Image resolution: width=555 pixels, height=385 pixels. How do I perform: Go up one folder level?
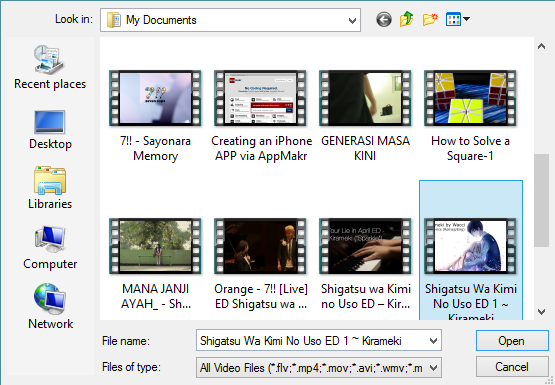407,19
